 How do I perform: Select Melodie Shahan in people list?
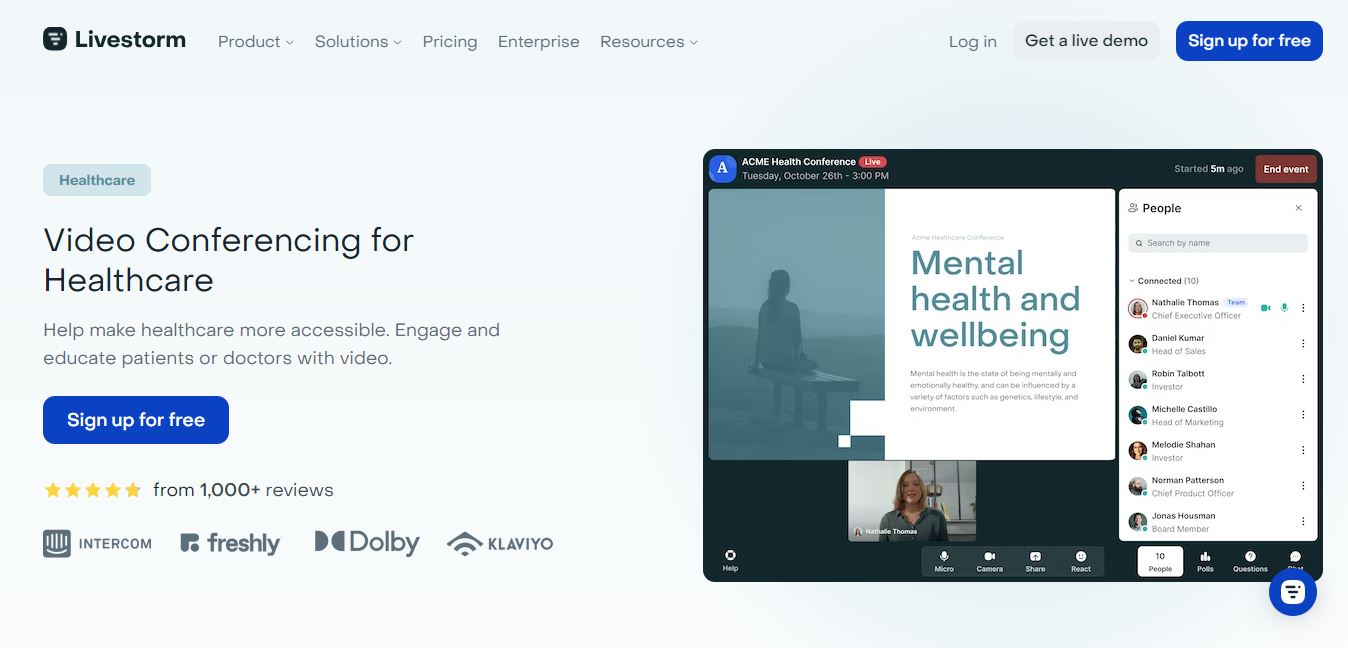coord(1218,451)
